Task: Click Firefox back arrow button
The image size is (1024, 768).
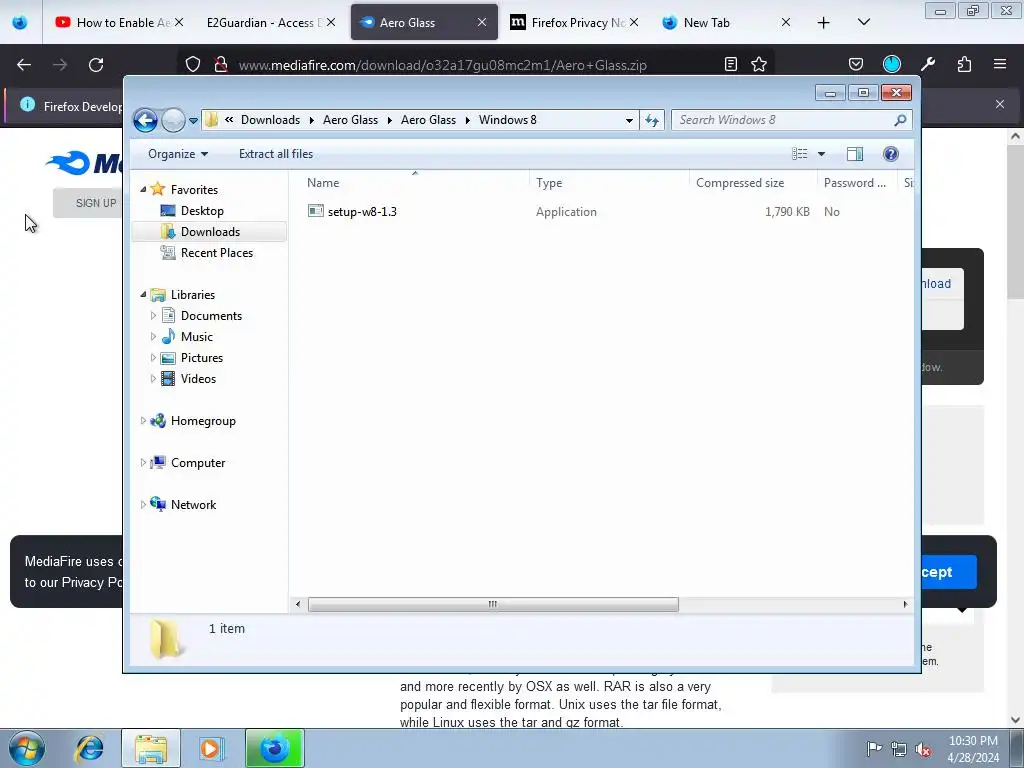Action: tap(24, 65)
